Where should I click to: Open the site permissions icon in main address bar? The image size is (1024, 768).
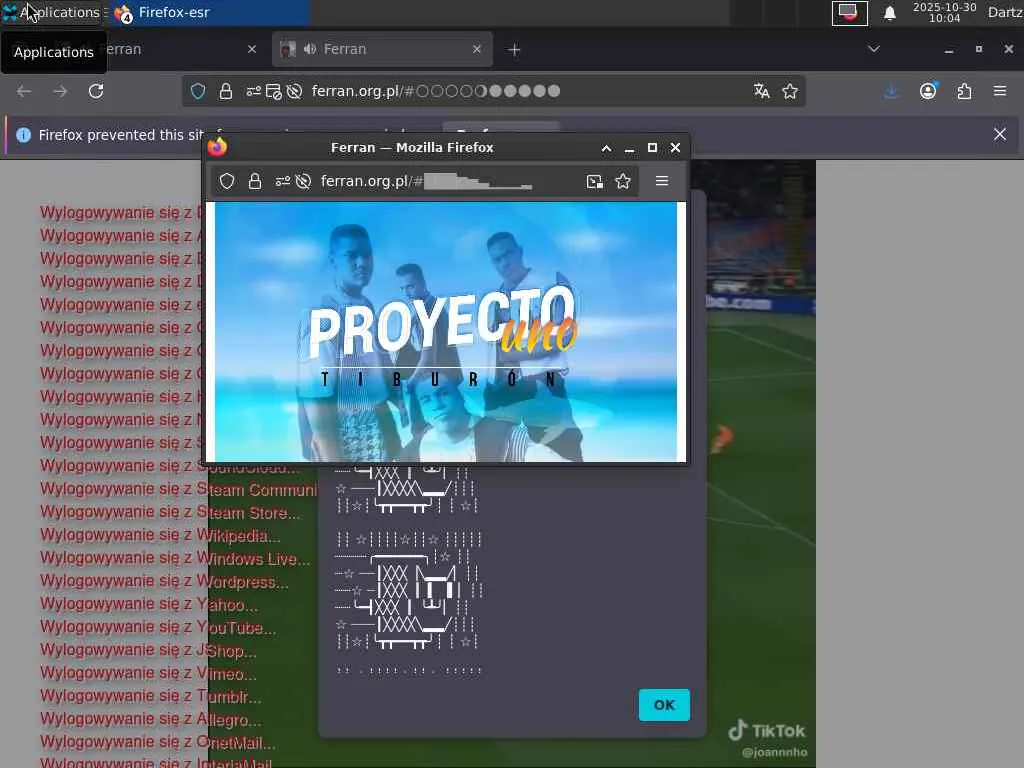click(253, 91)
